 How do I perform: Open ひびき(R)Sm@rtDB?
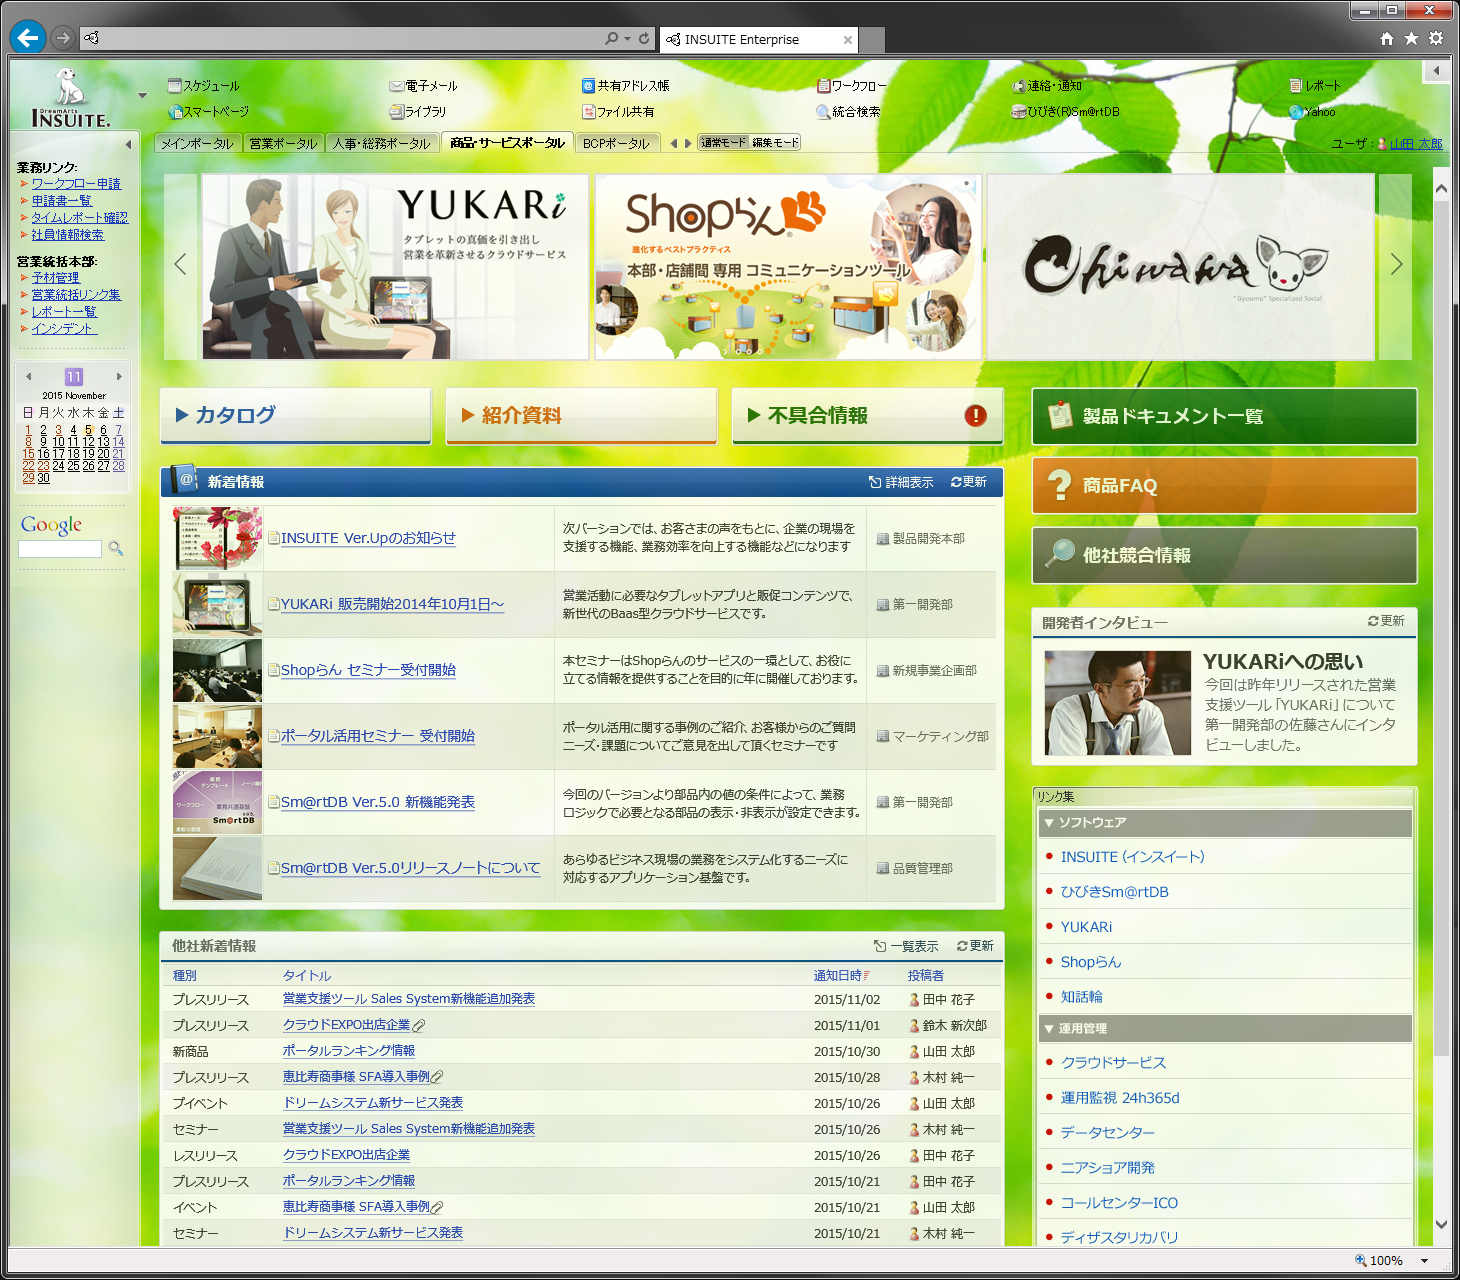(1066, 112)
